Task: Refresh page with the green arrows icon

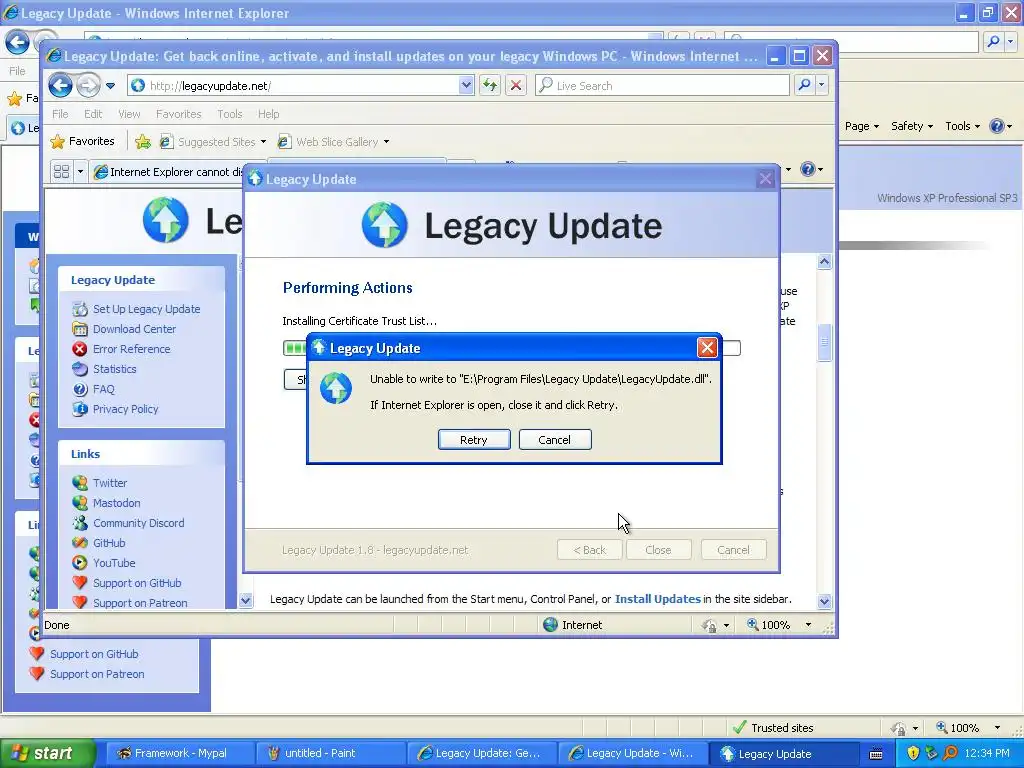Action: [x=490, y=86]
